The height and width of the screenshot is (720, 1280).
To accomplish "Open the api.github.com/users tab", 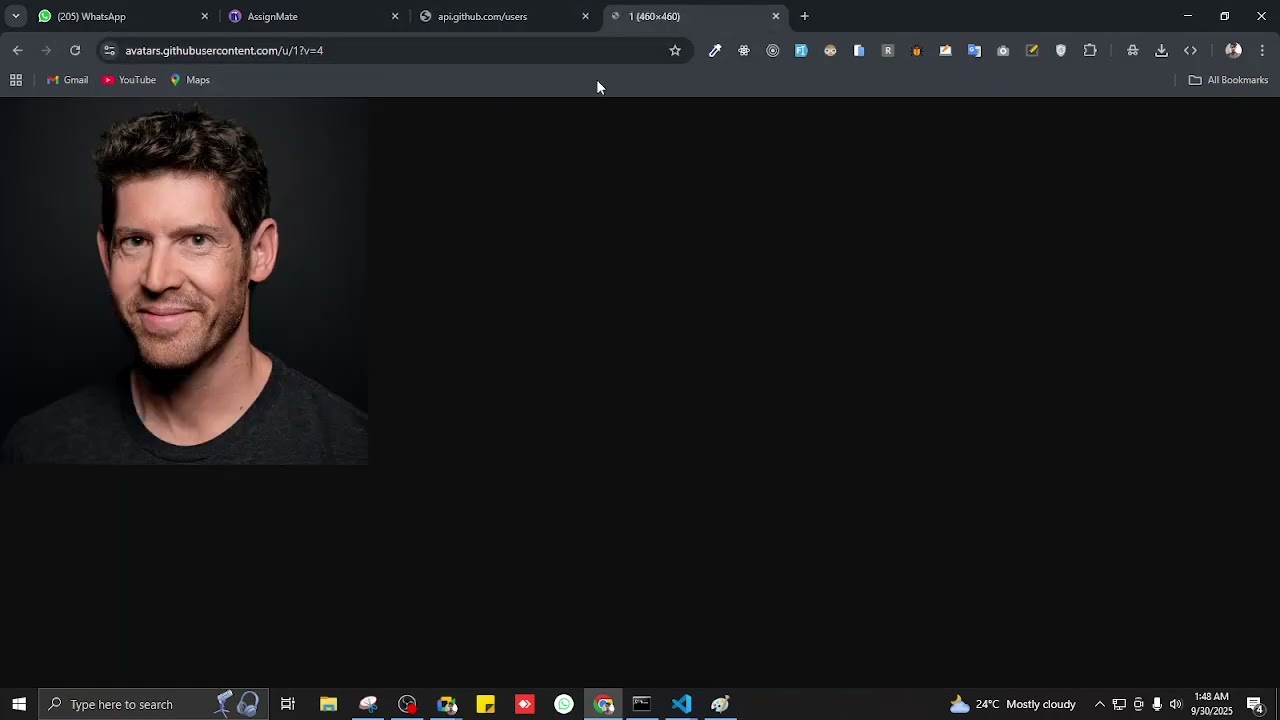I will click(x=500, y=16).
